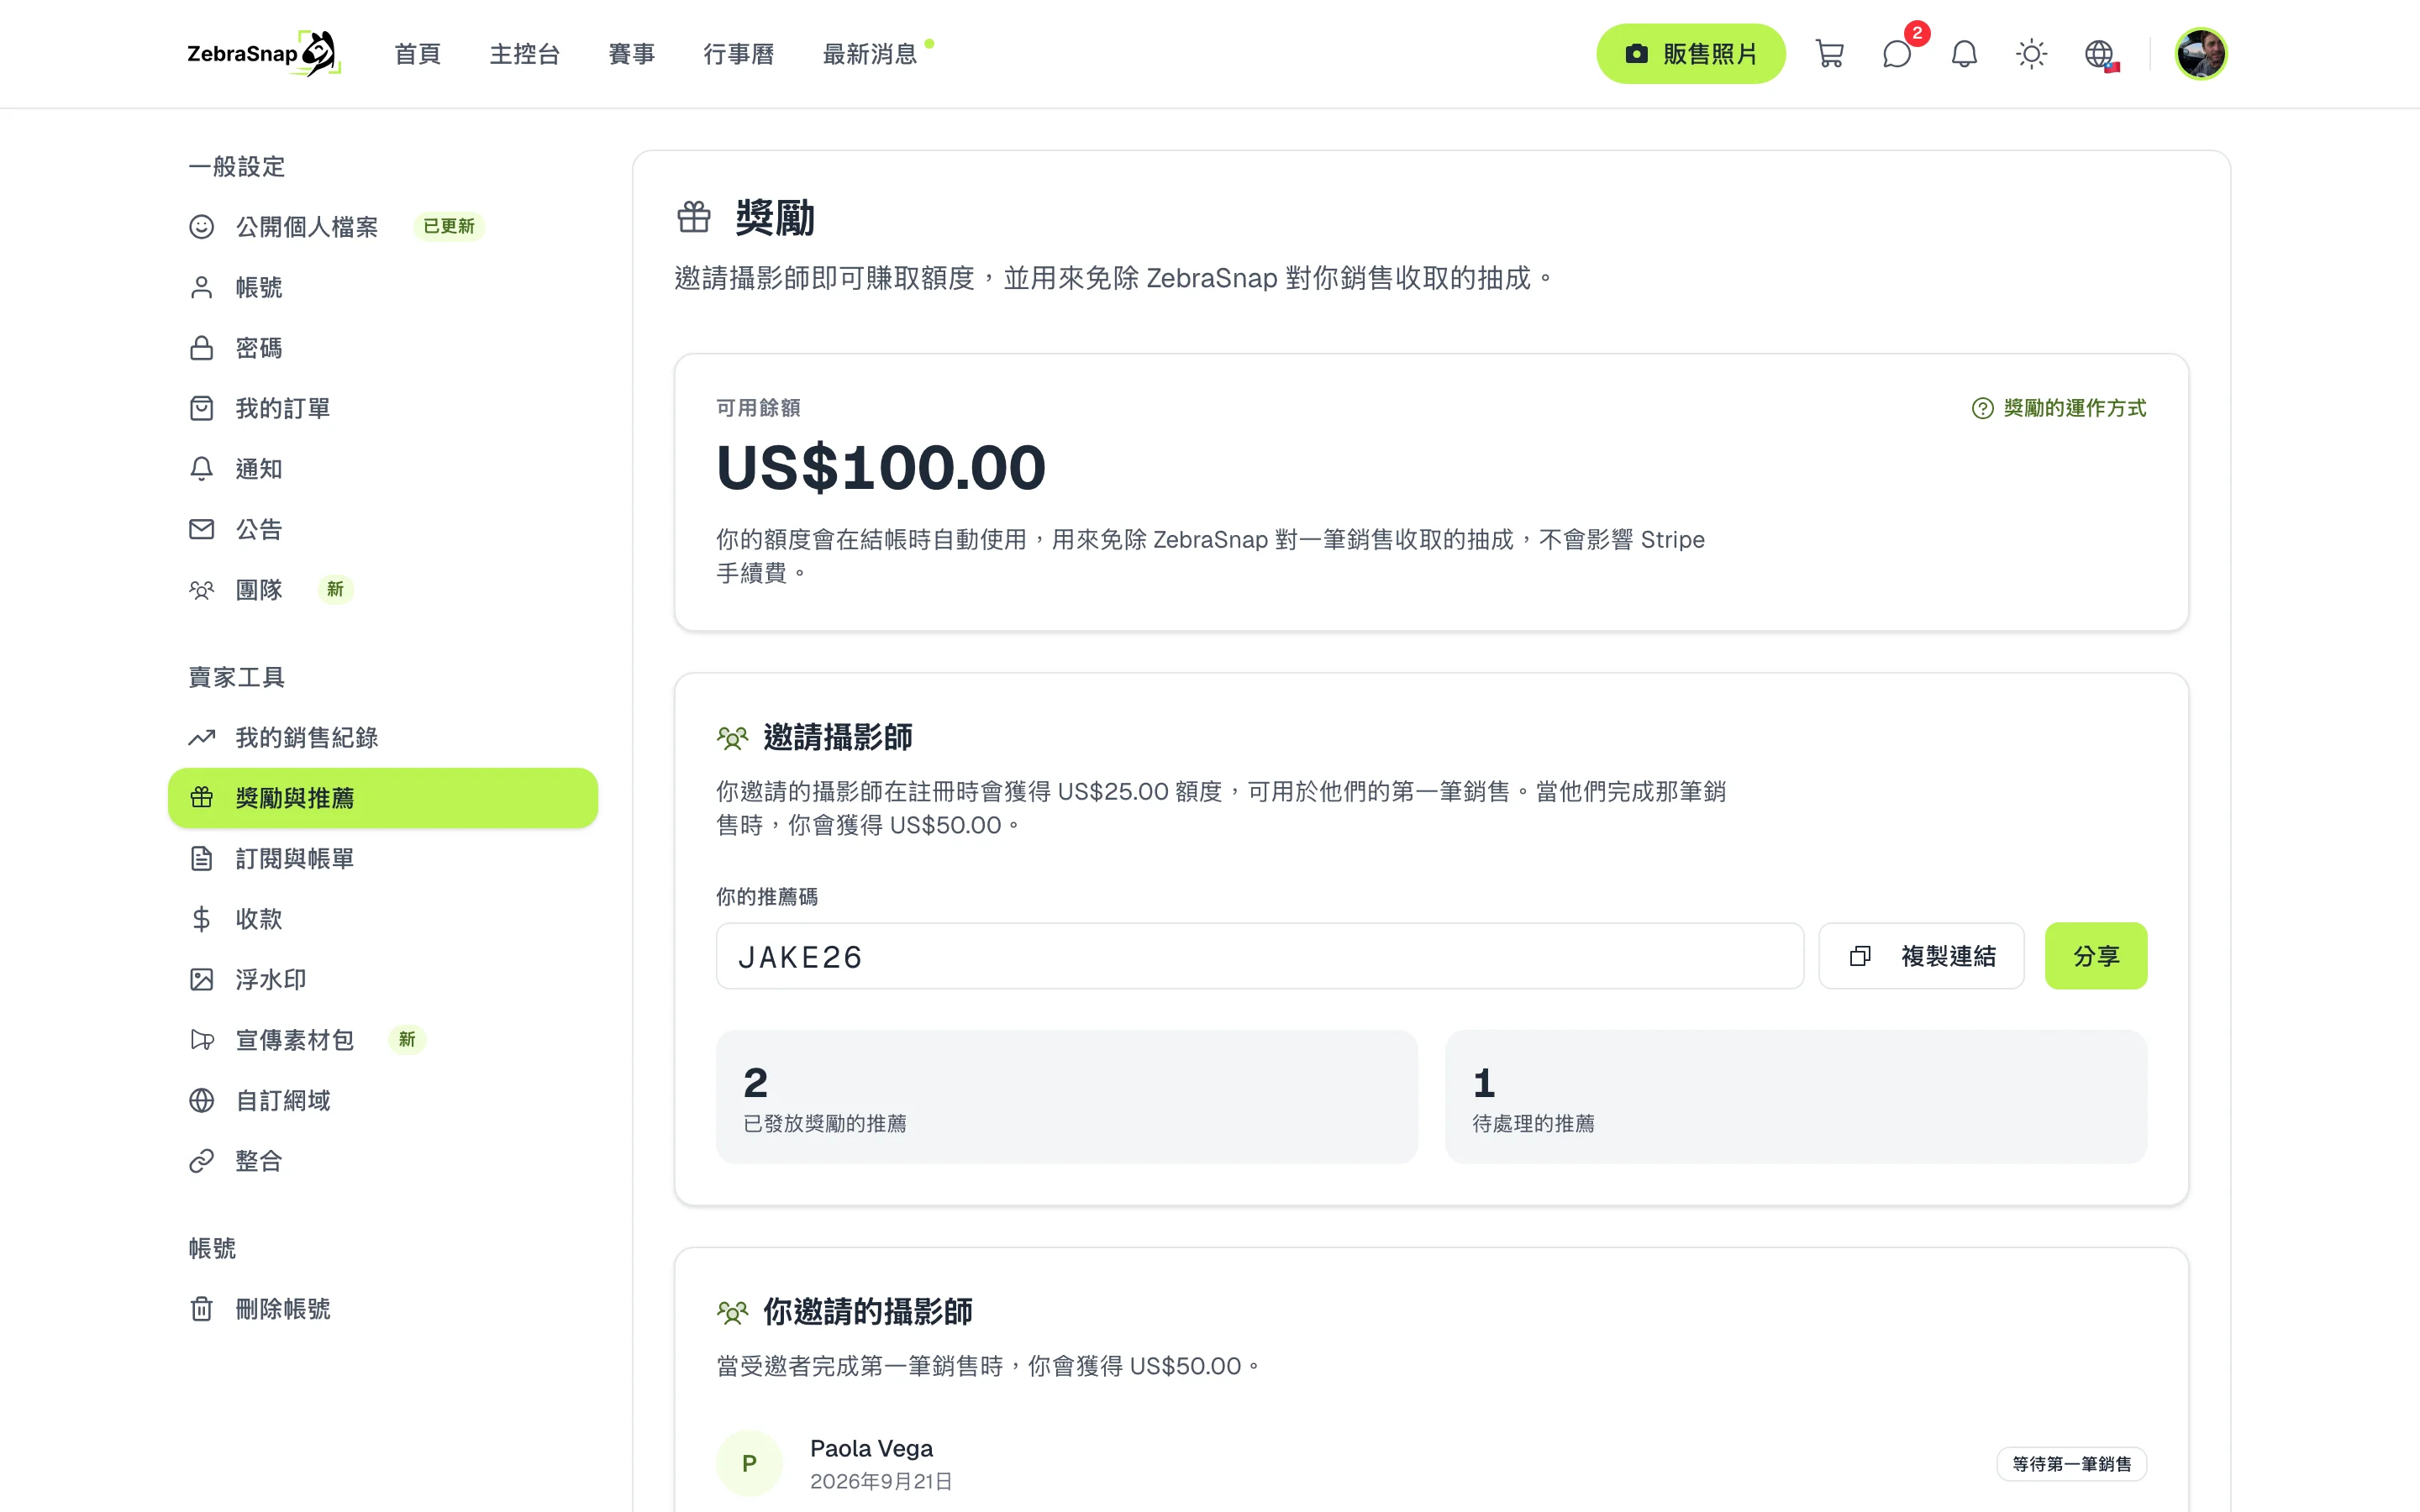Click the Paola Vega name text
Viewport: 2420px width, 1512px height.
[871, 1448]
